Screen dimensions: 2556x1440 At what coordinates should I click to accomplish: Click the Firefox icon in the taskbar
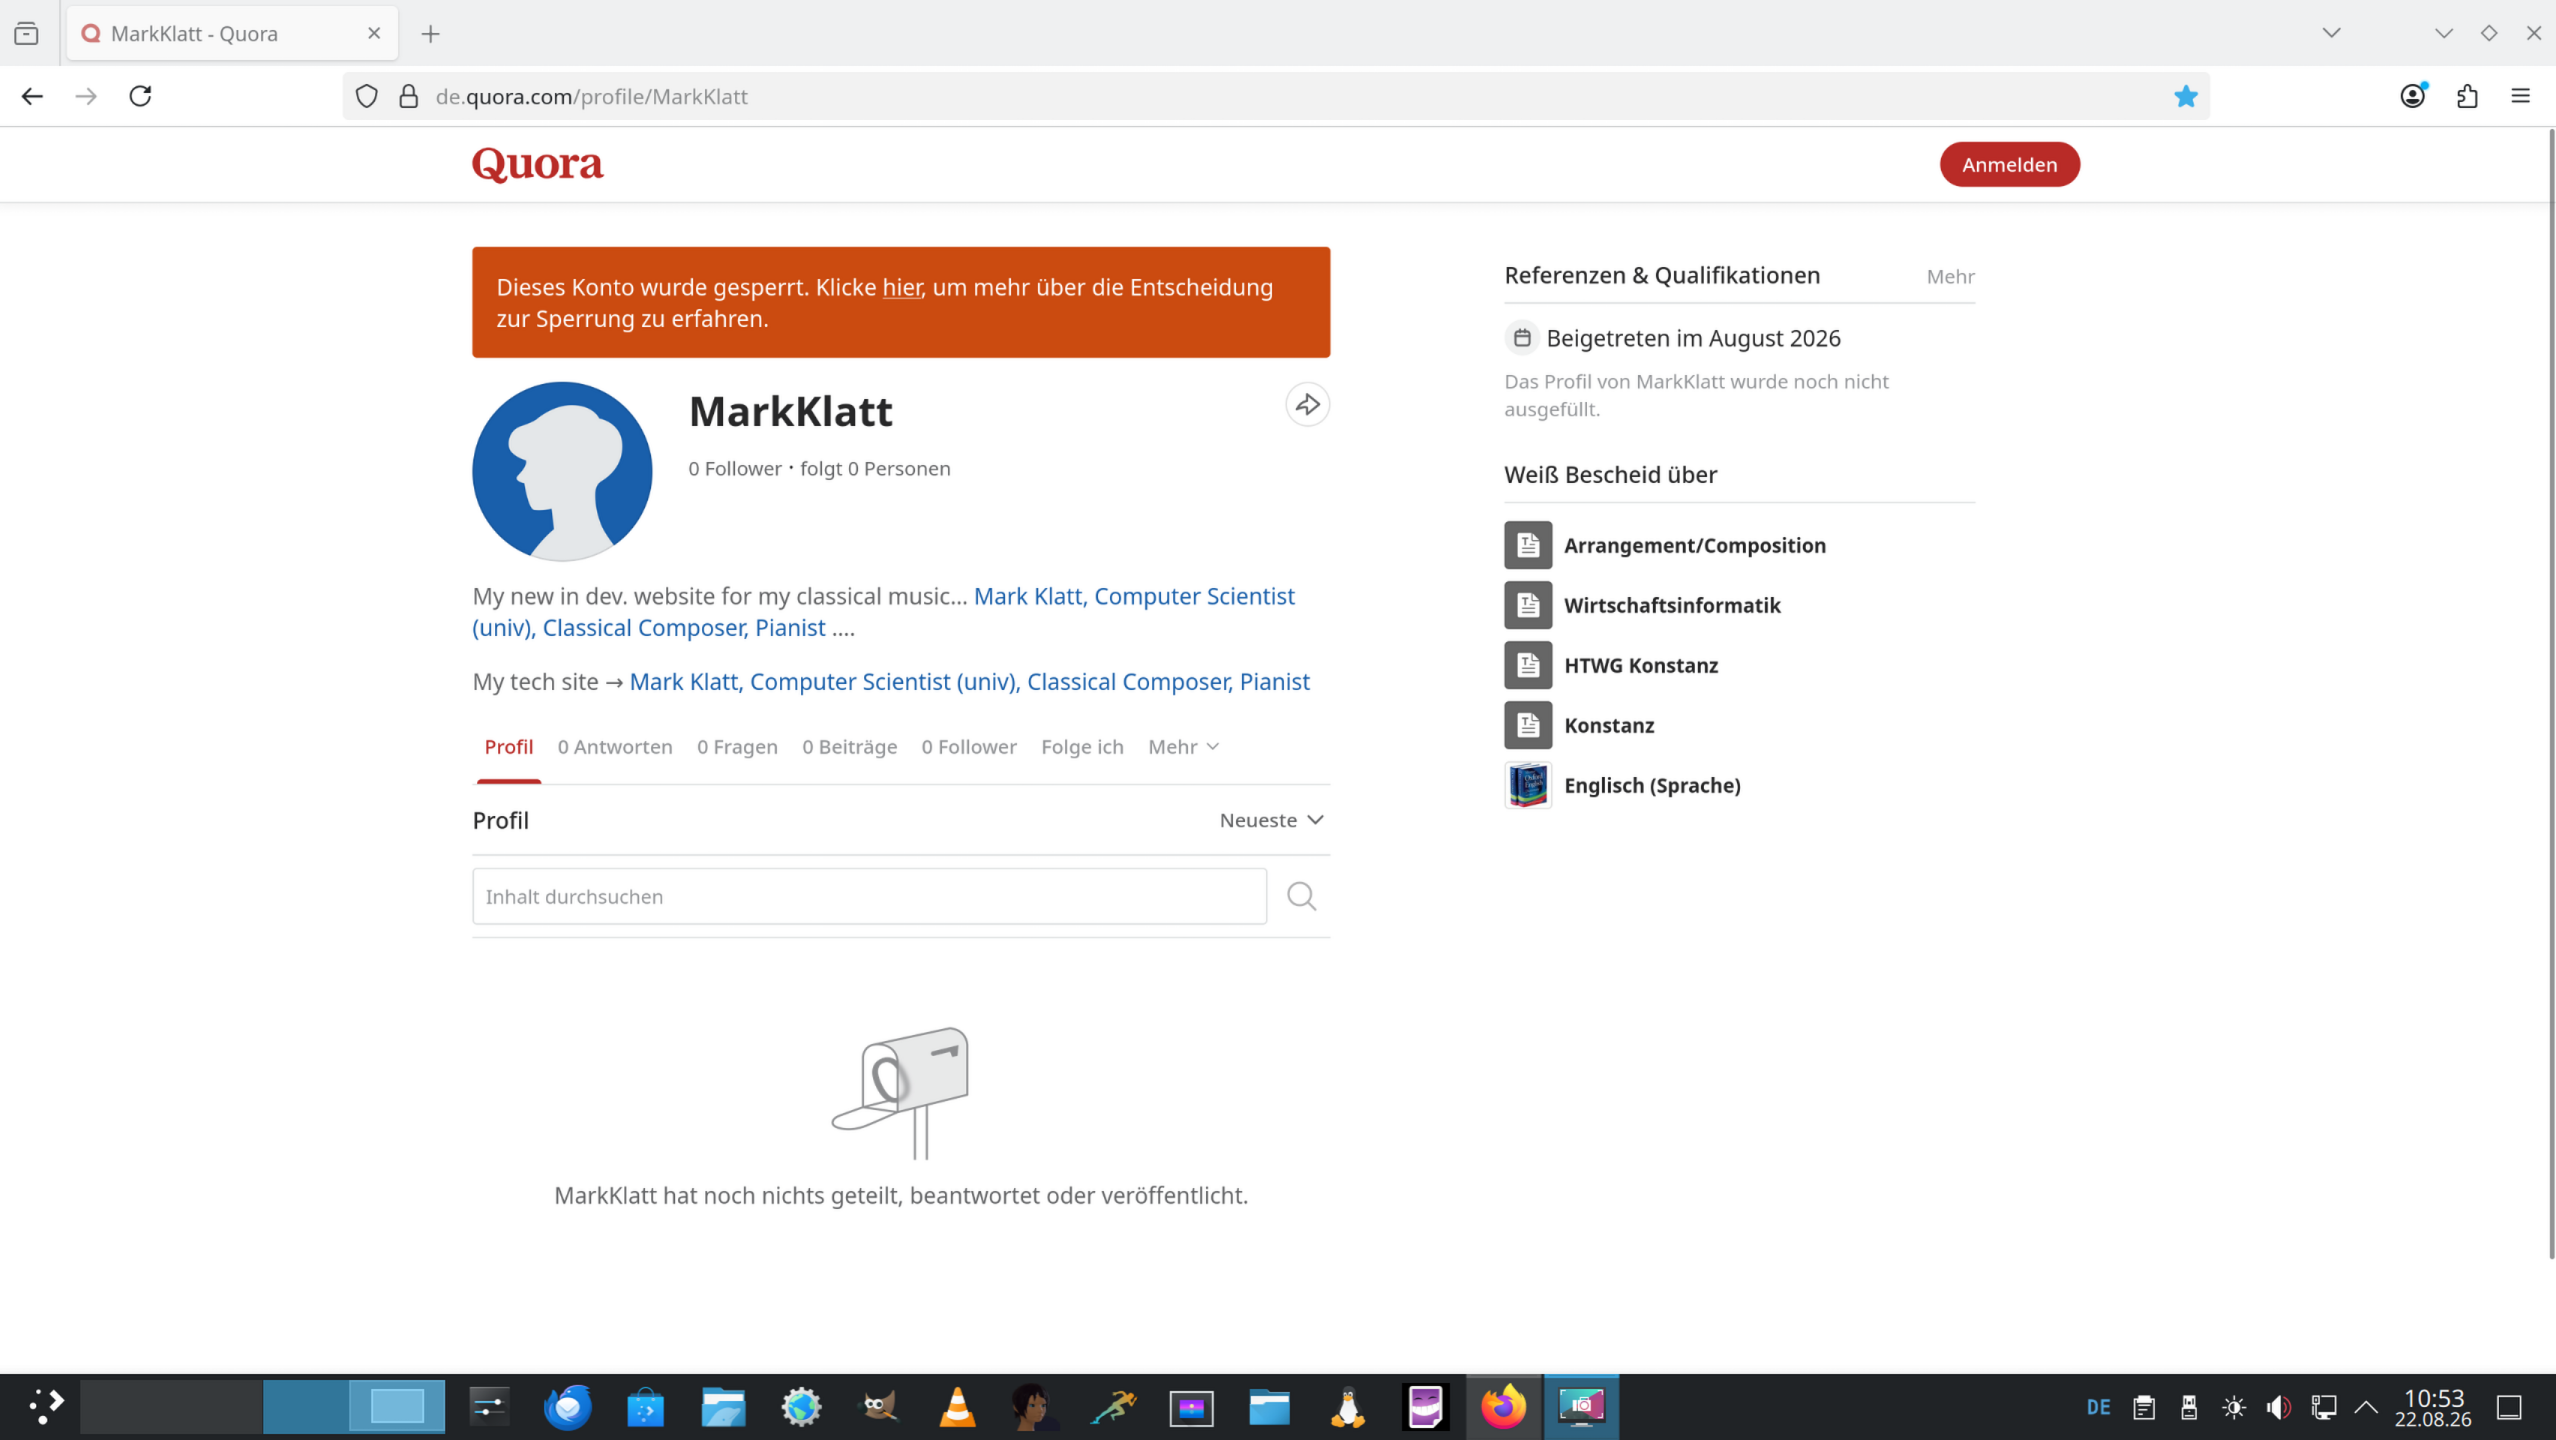1503,1407
